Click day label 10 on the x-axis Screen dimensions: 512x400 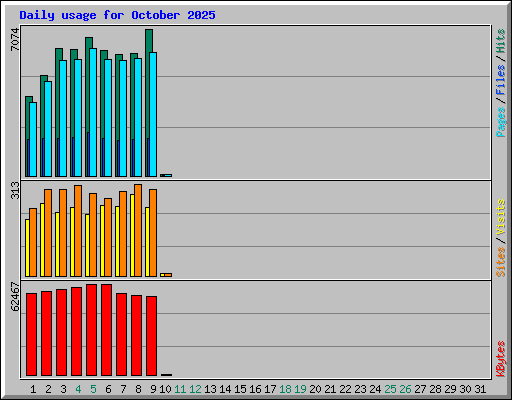click(165, 389)
